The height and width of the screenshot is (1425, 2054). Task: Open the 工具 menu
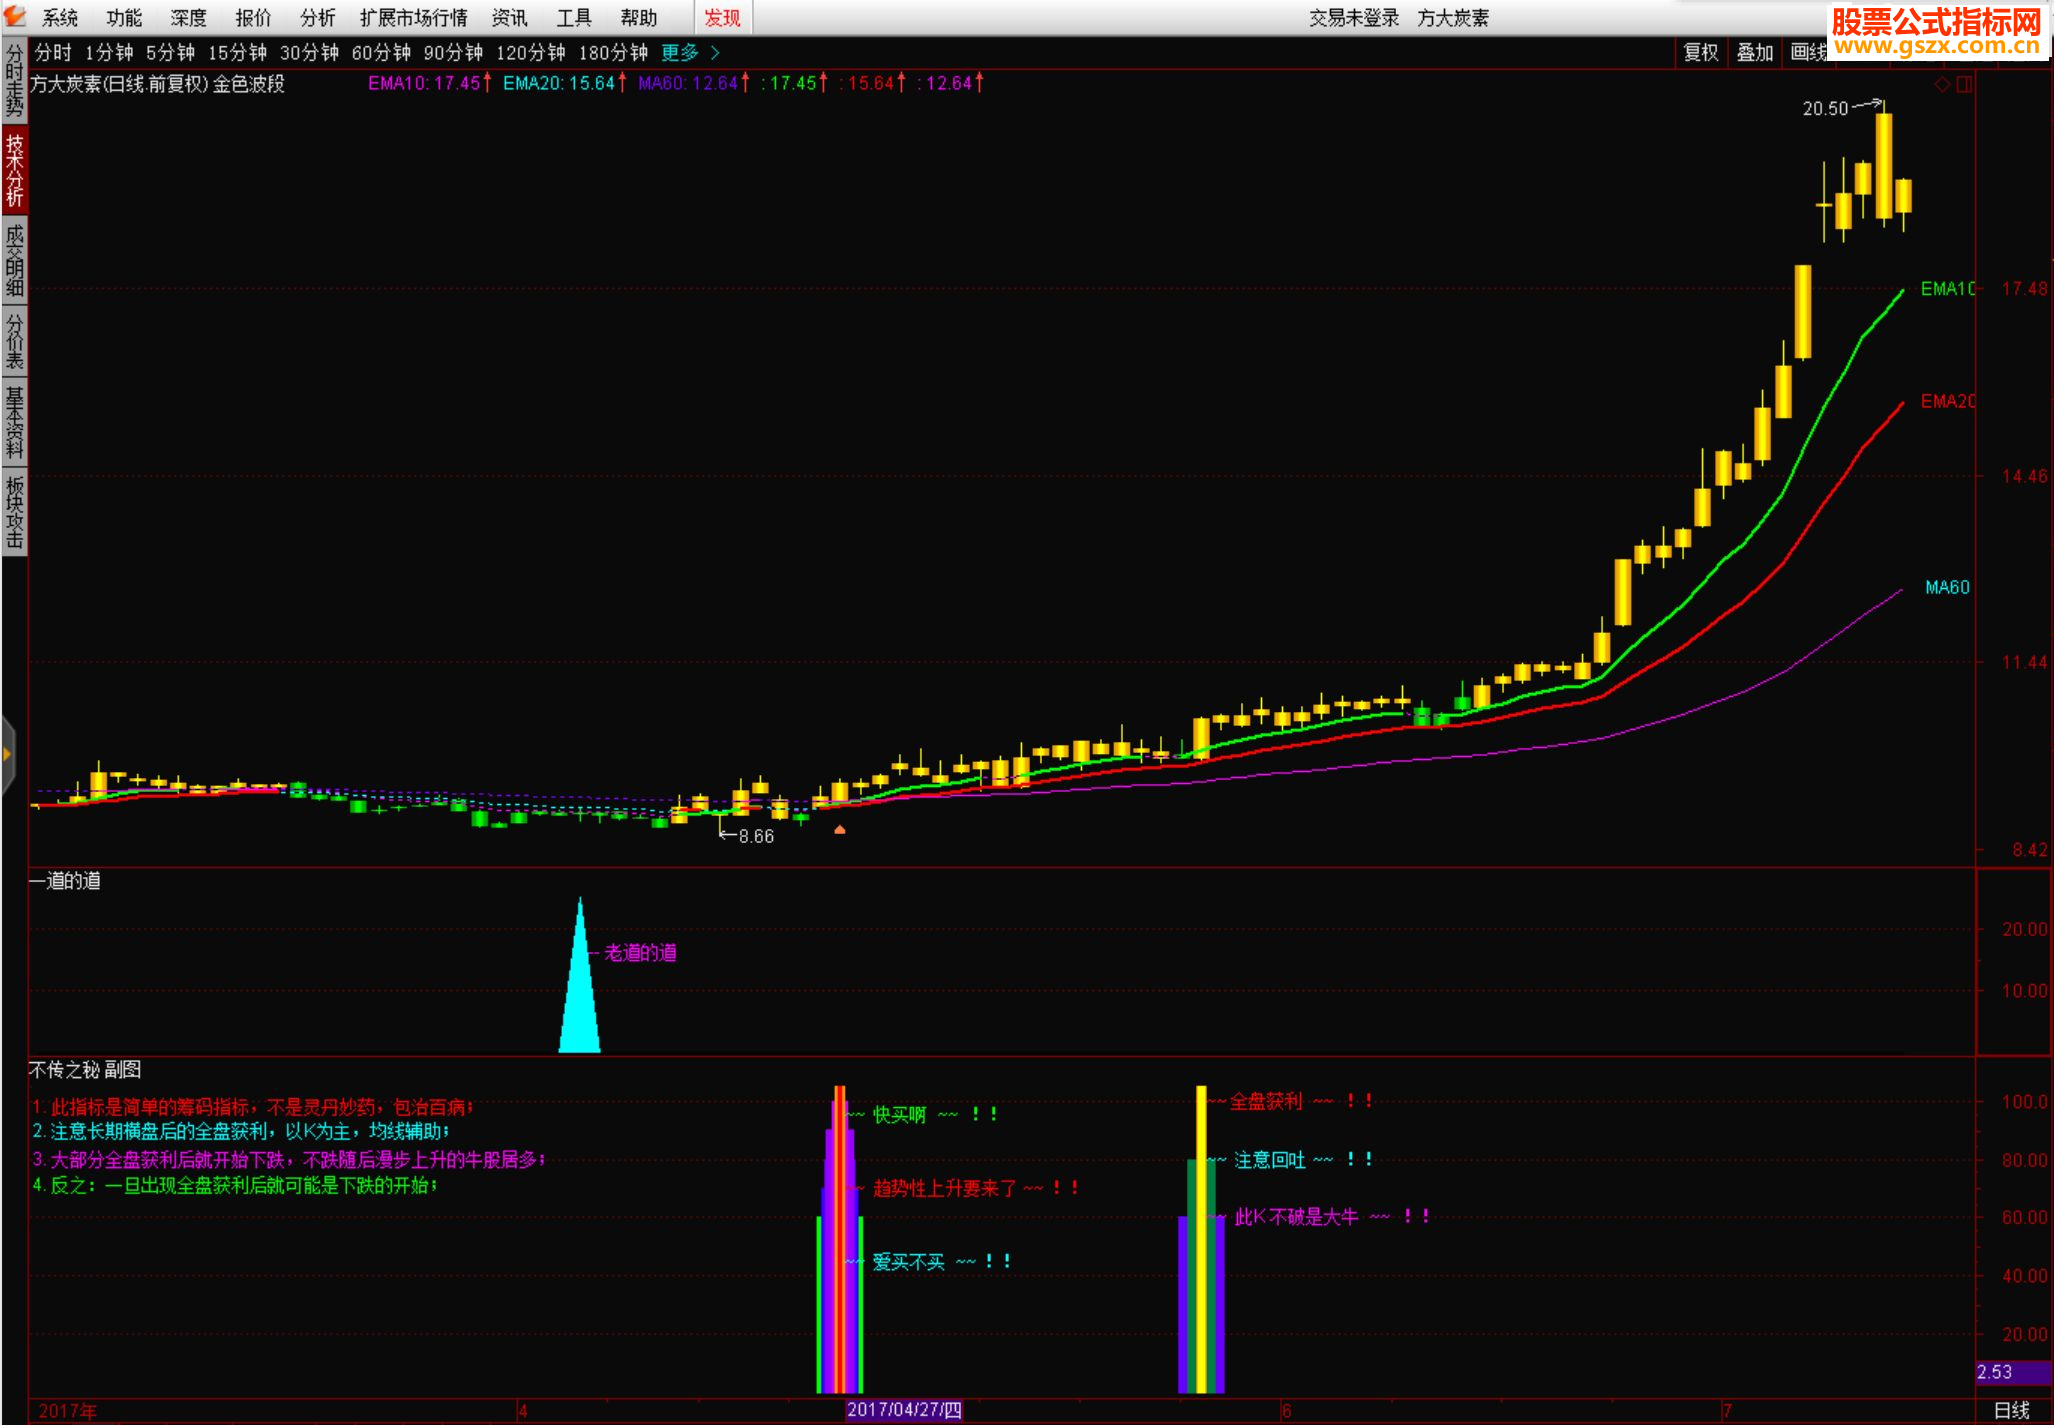(x=574, y=18)
